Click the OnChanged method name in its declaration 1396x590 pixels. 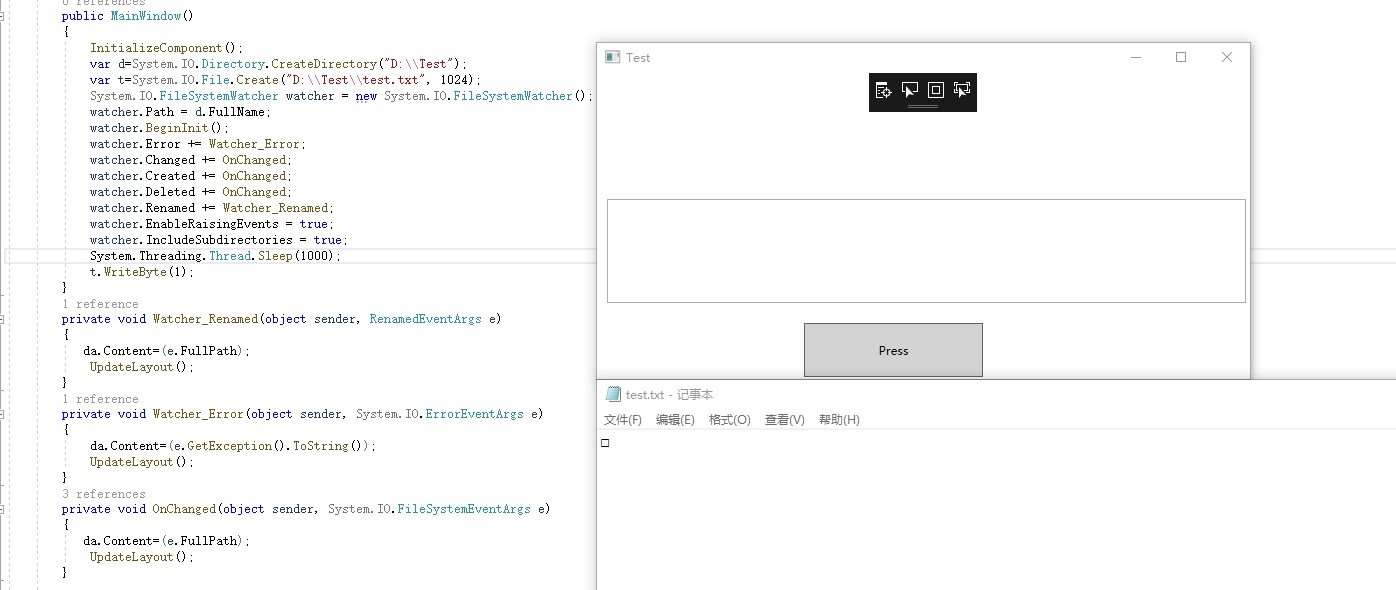(x=184, y=509)
